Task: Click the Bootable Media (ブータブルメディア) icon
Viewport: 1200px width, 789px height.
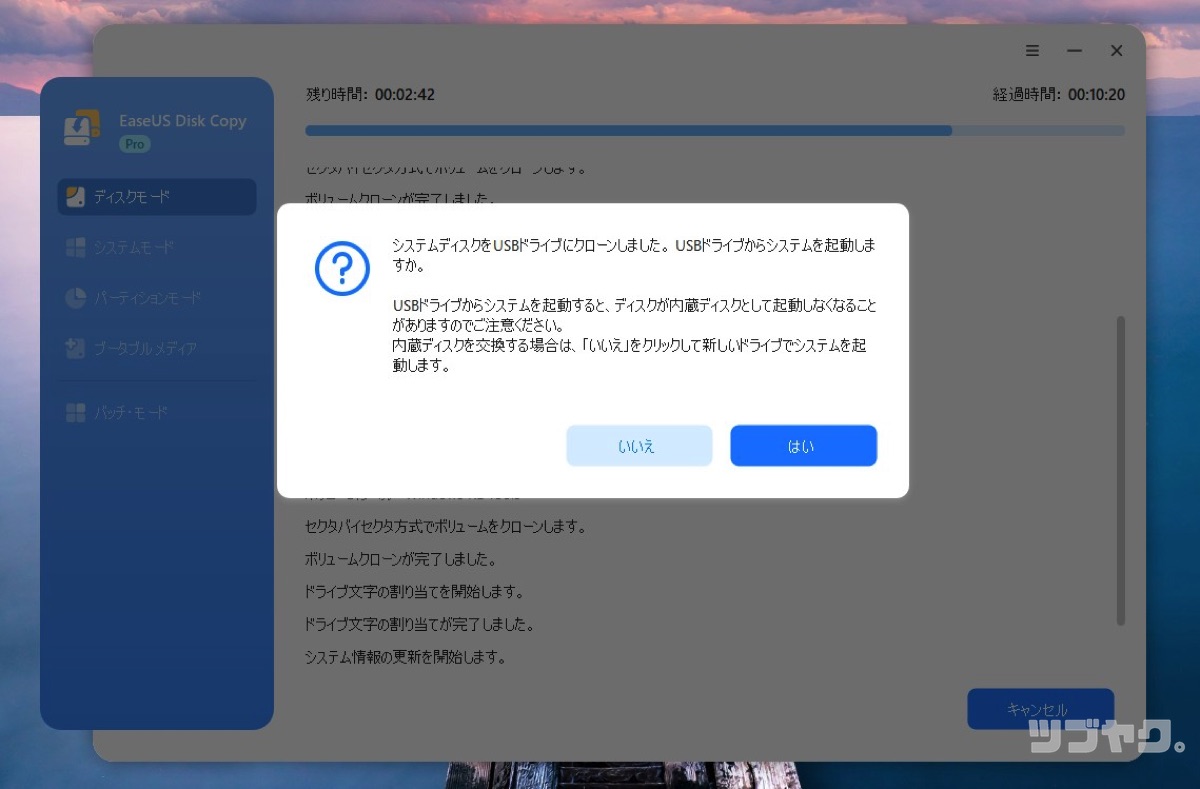Action: [x=77, y=349]
